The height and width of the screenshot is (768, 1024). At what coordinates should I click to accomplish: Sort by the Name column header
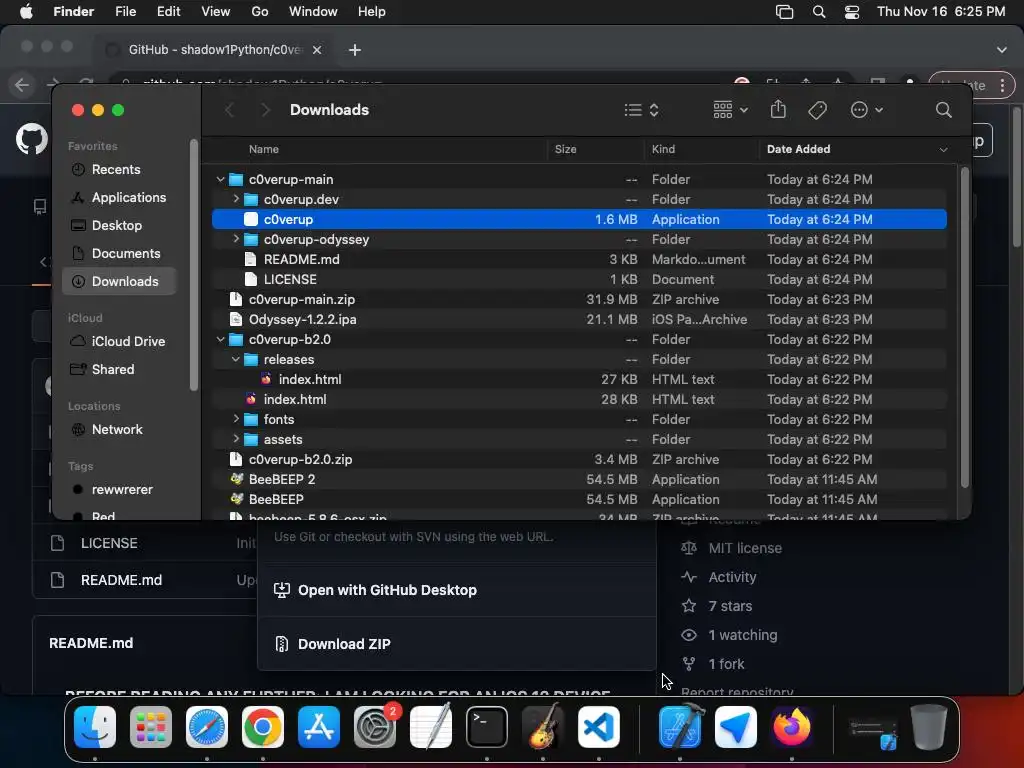263,149
